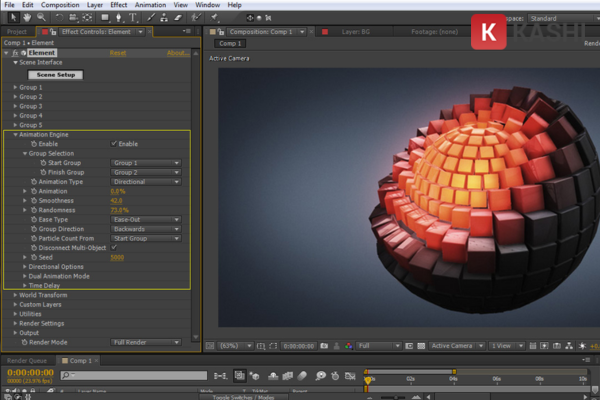Click the timeline zoom slider
This screenshot has width=600, height=400.
(396, 397)
